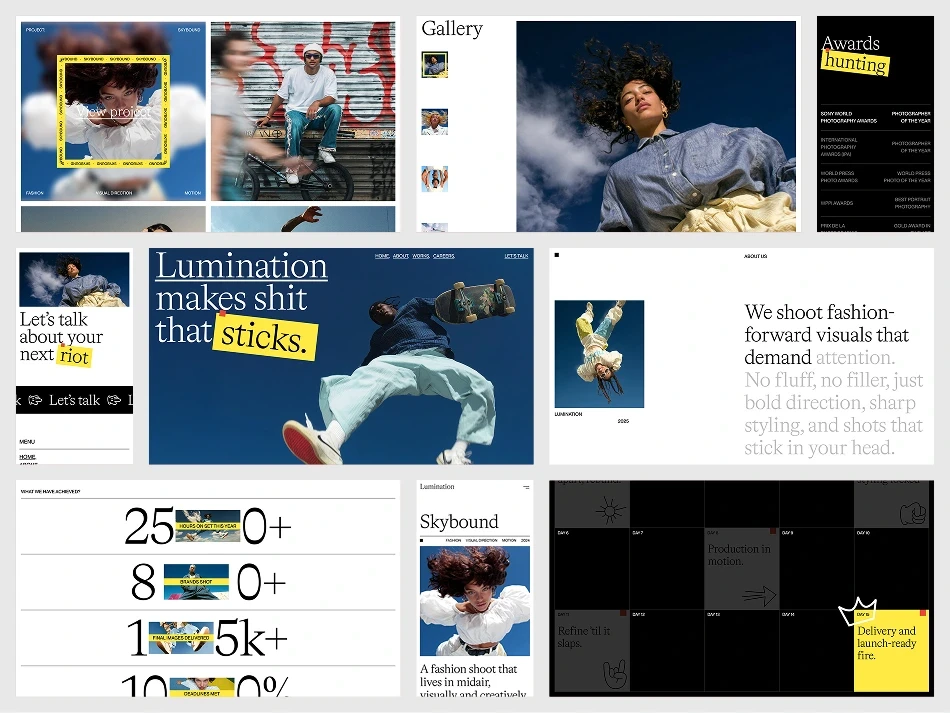The image size is (950, 713).
Task: Click the crown icon on the yellow delivery card
Action: [x=857, y=611]
